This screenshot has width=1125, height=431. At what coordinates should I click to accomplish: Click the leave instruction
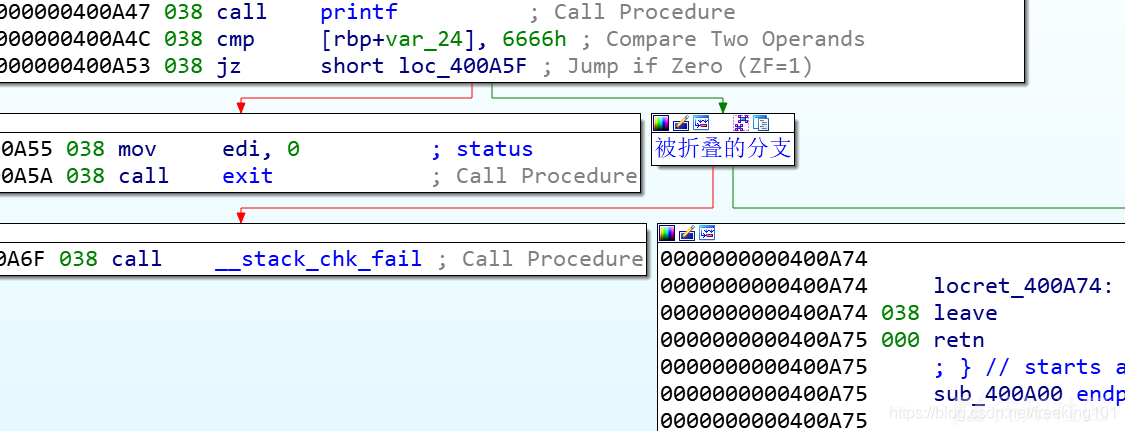point(965,313)
